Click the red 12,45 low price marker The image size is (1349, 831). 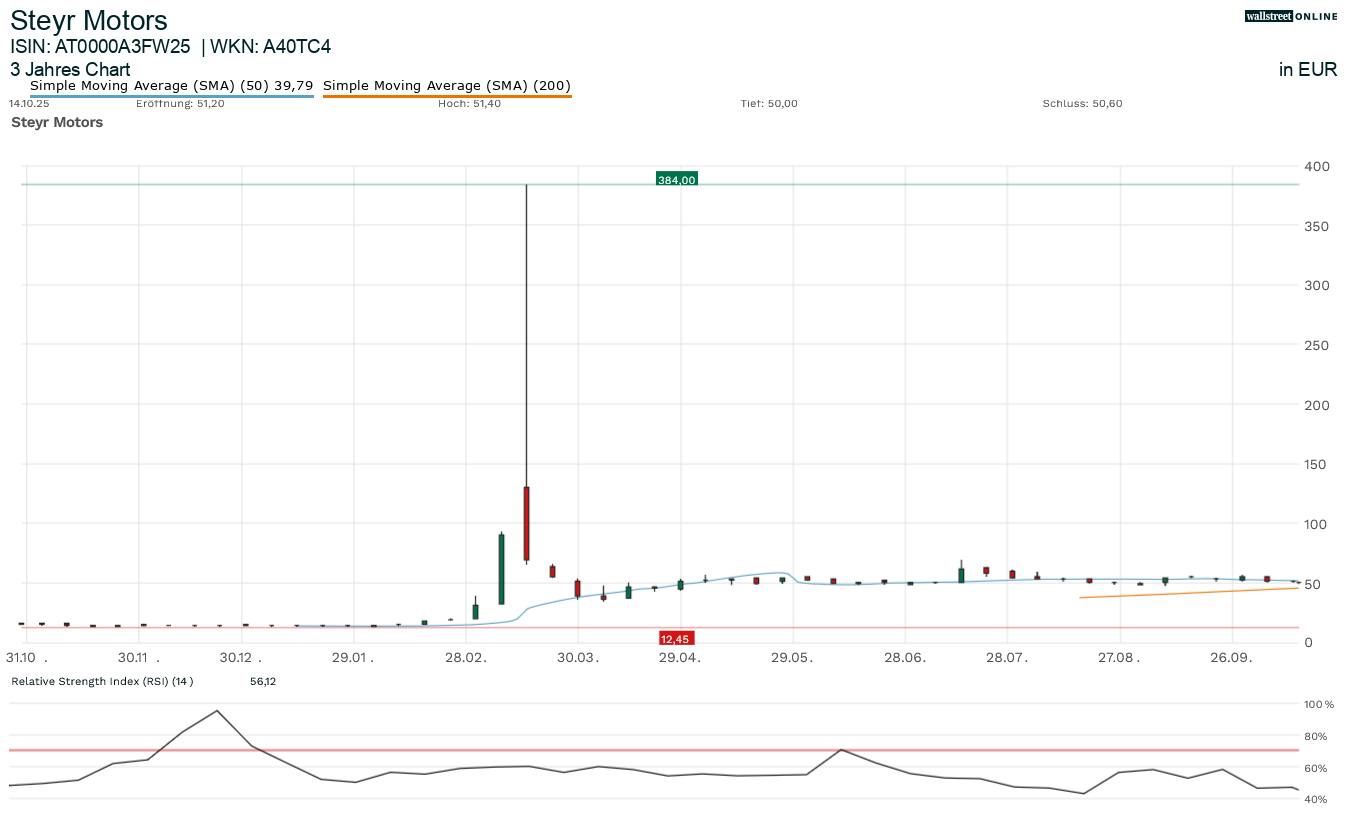[676, 638]
